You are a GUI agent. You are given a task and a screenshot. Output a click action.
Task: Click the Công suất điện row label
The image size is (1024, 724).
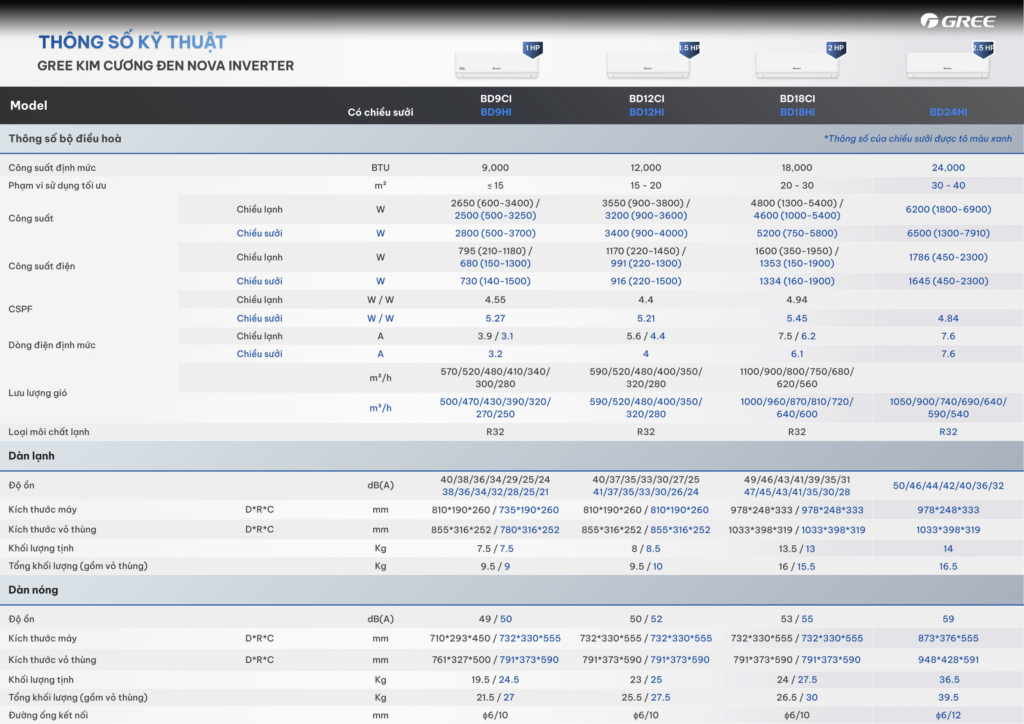(x=41, y=266)
